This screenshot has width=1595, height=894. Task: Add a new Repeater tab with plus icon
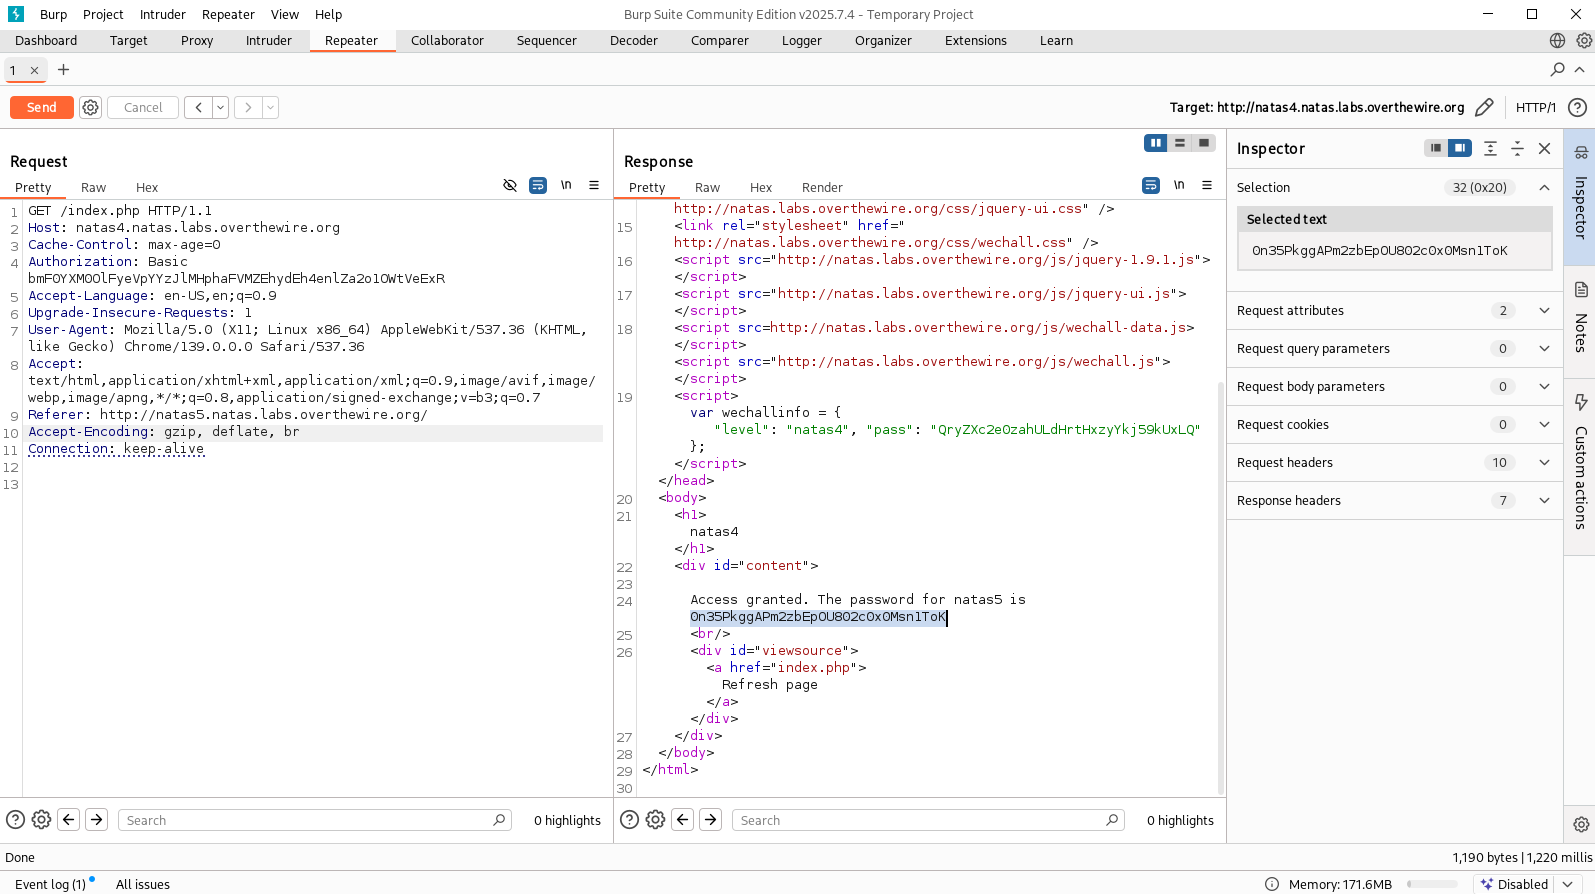(63, 70)
